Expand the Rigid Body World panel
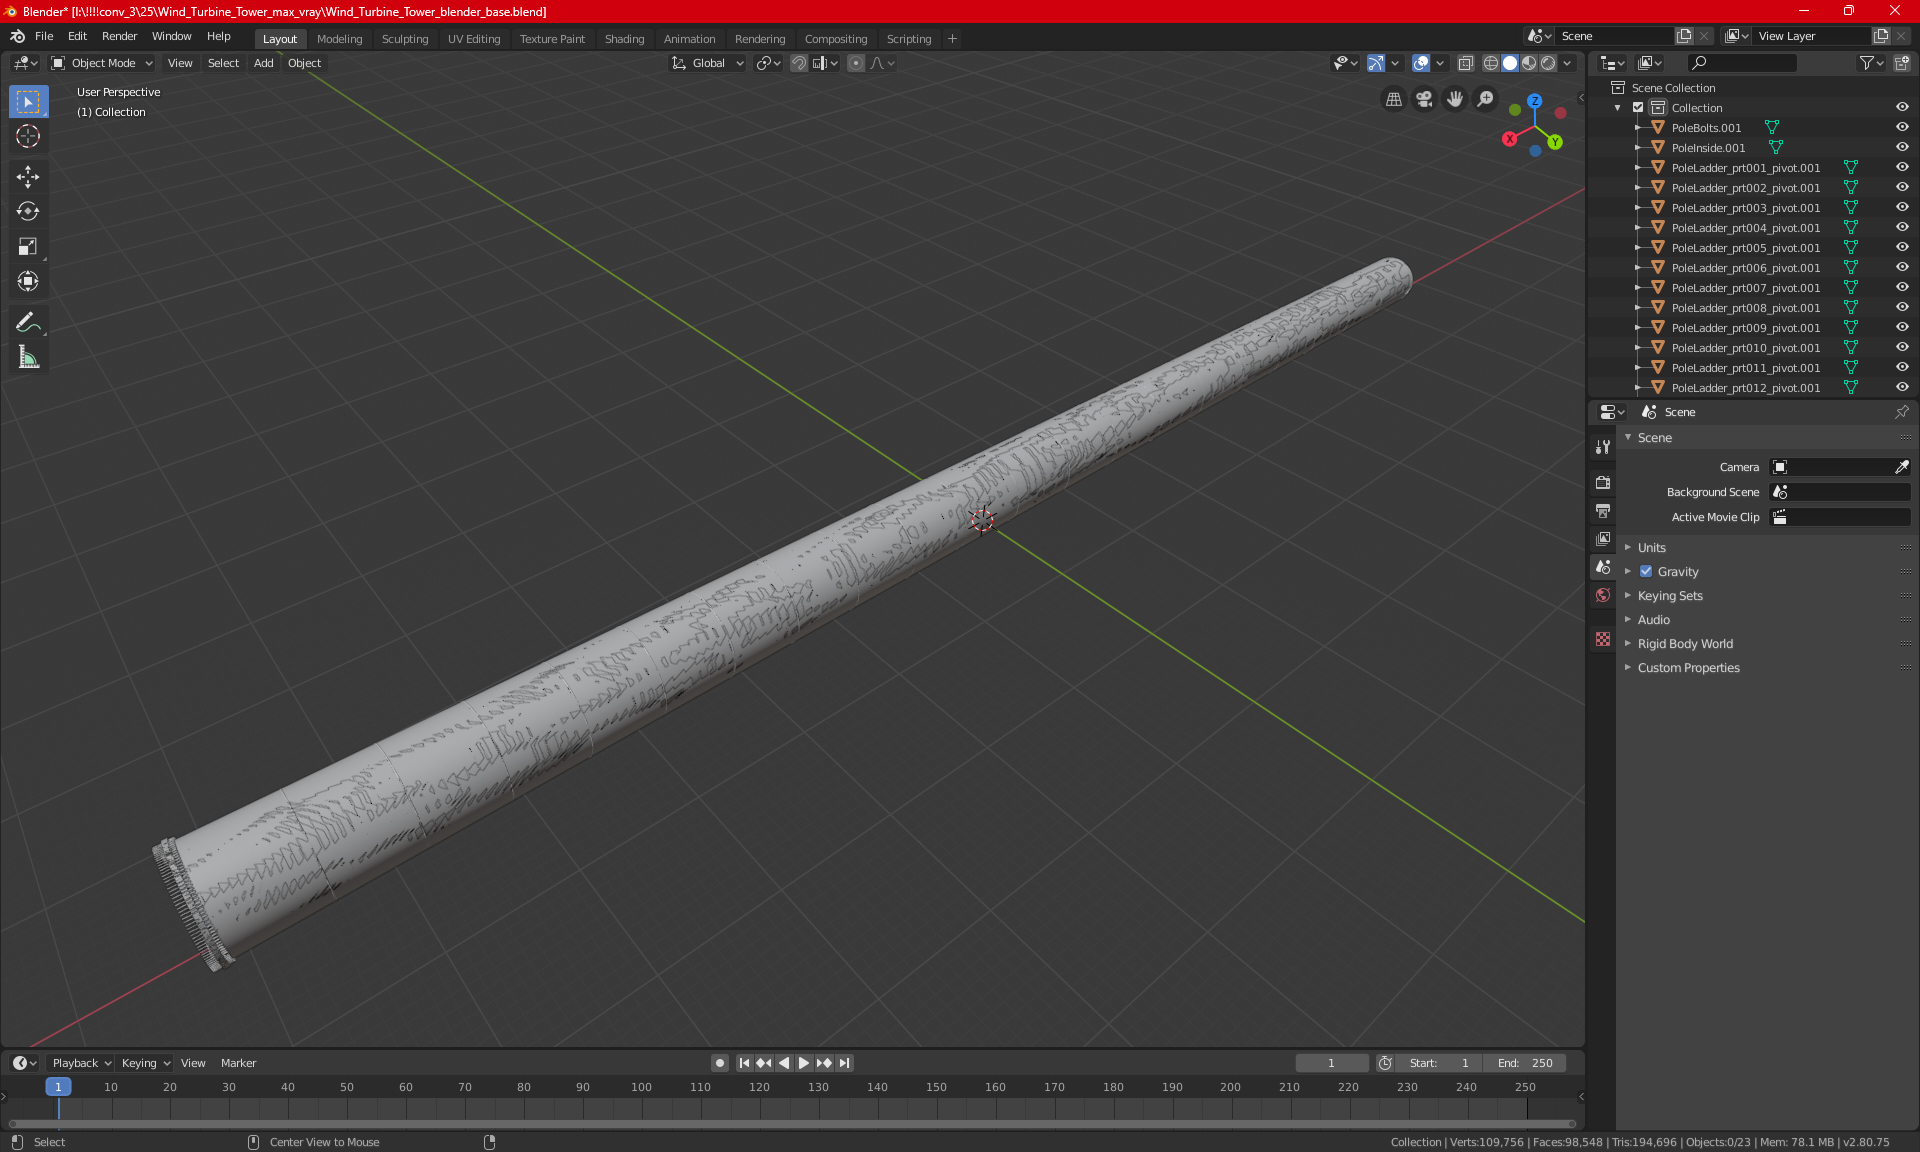The width and height of the screenshot is (1920, 1152). point(1685,644)
